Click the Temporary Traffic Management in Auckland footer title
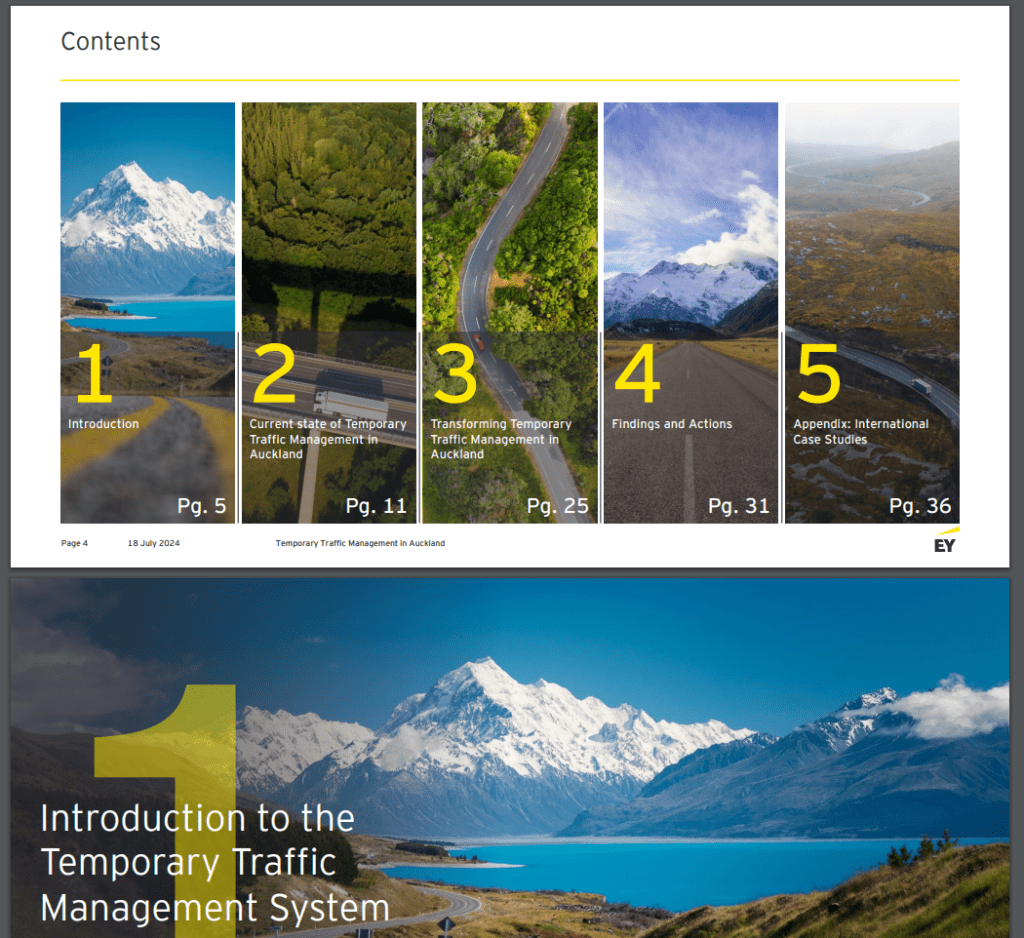 point(360,543)
